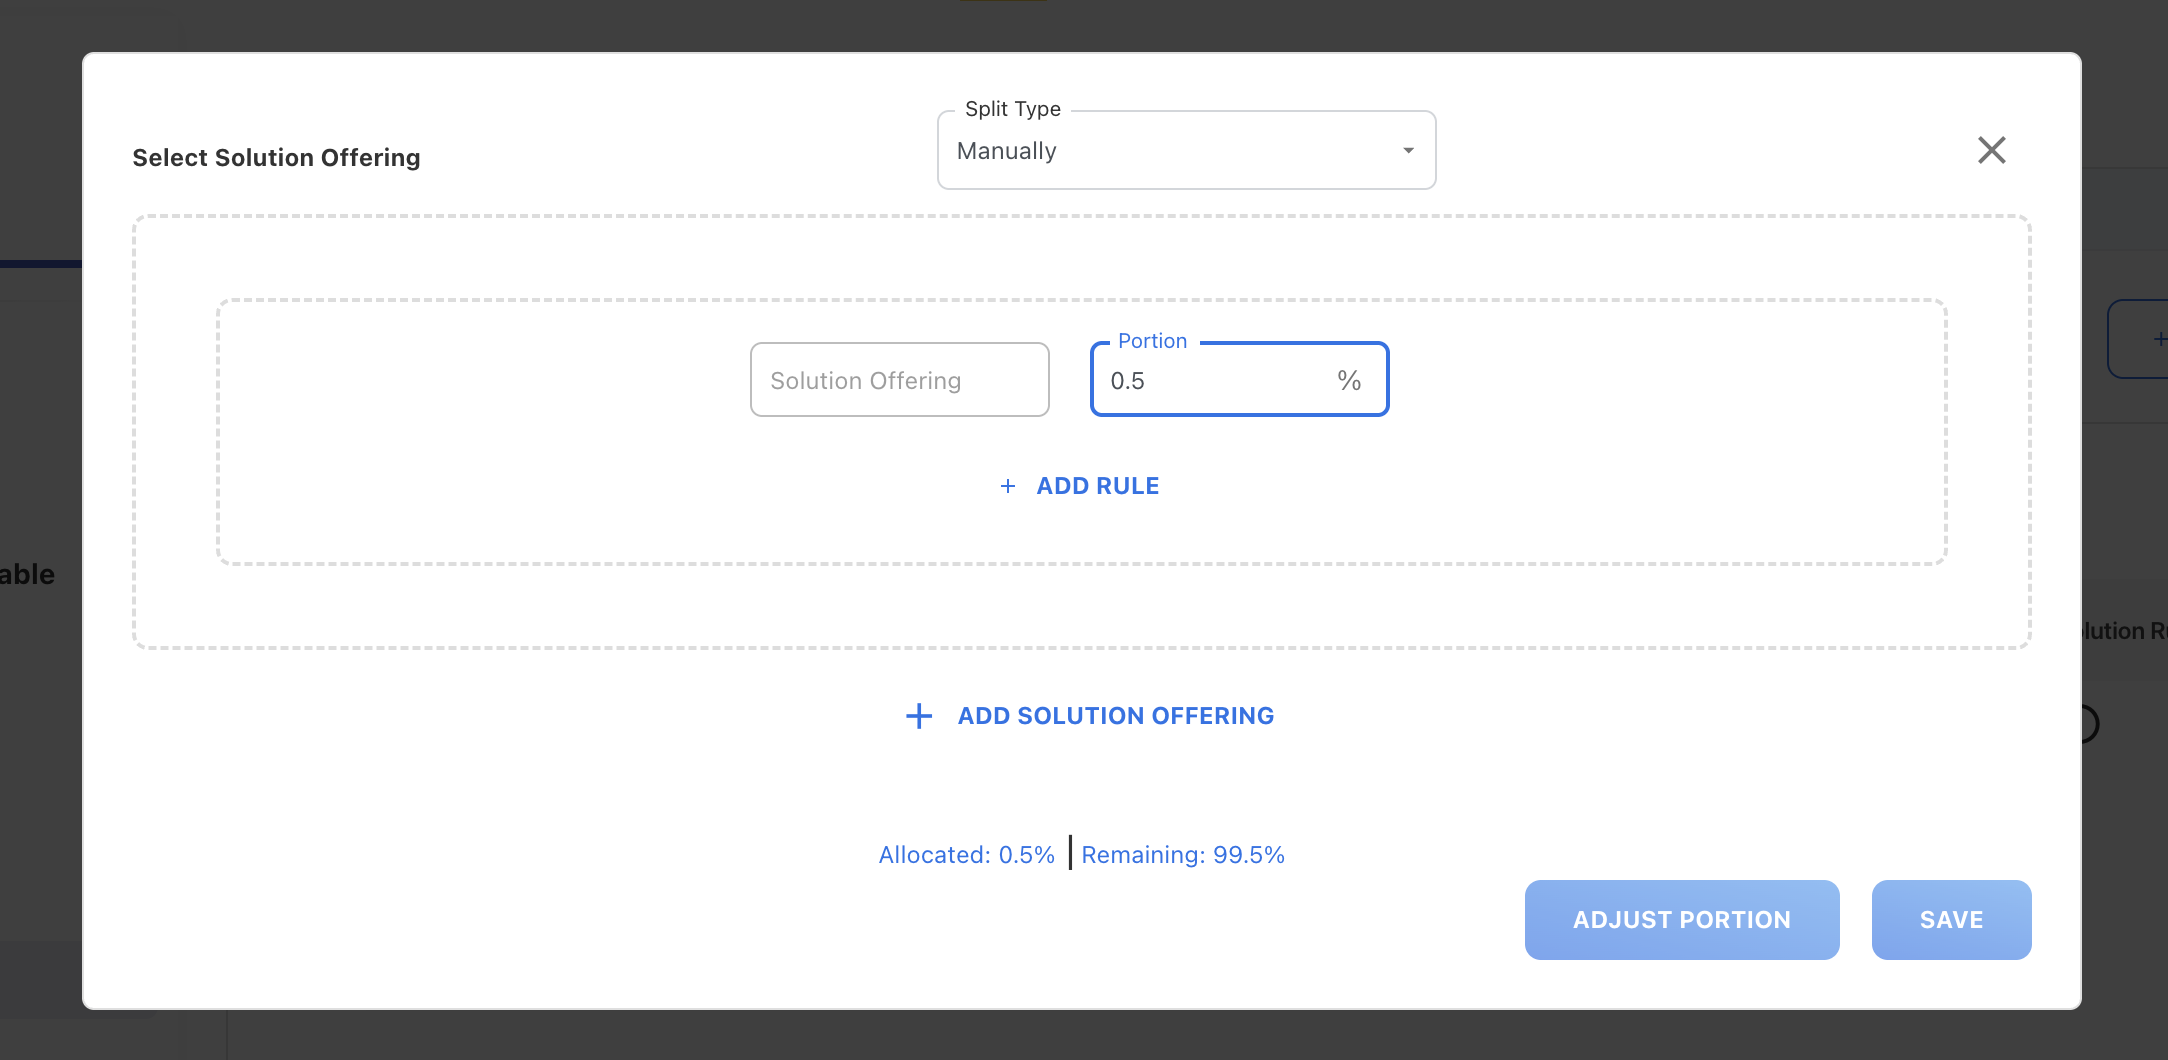Click the Add Rule text link
The height and width of the screenshot is (1060, 2168).
pos(1097,486)
